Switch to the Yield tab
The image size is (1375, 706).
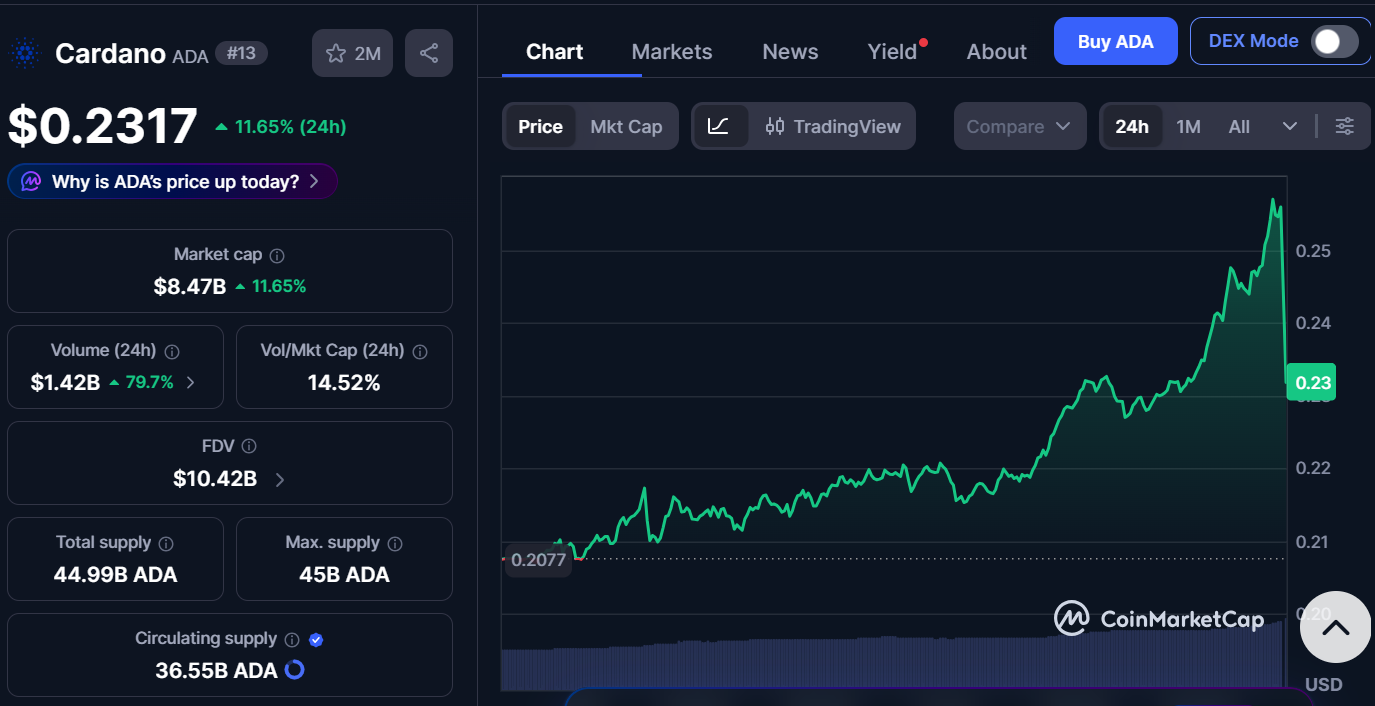pos(892,52)
